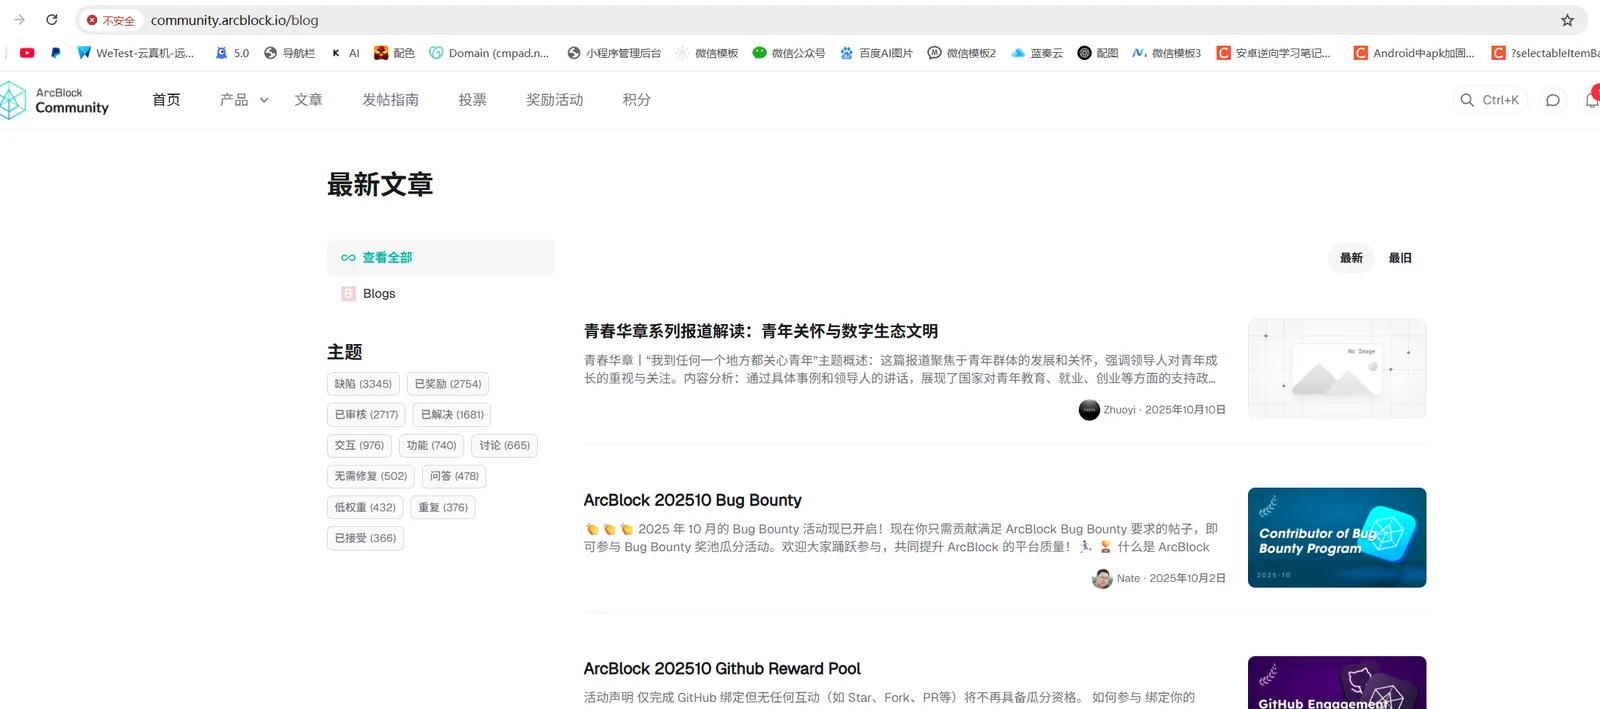Open the 微信公众号 bookmark
This screenshot has height=709, width=1600.
(789, 53)
